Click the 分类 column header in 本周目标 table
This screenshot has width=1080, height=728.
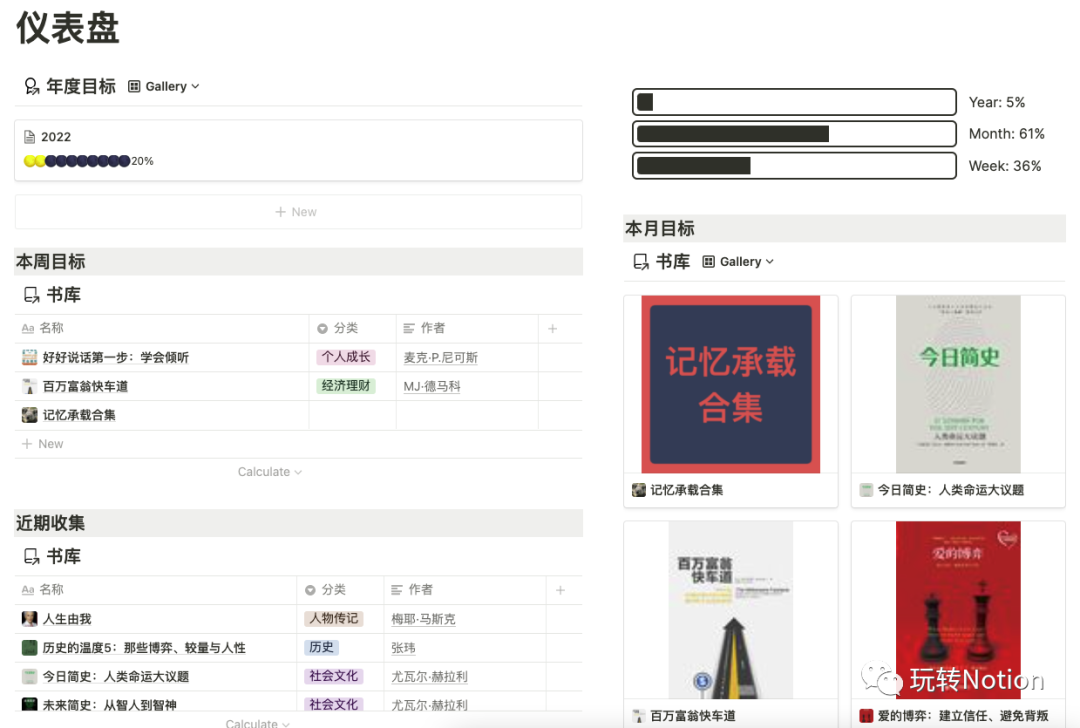click(345, 328)
